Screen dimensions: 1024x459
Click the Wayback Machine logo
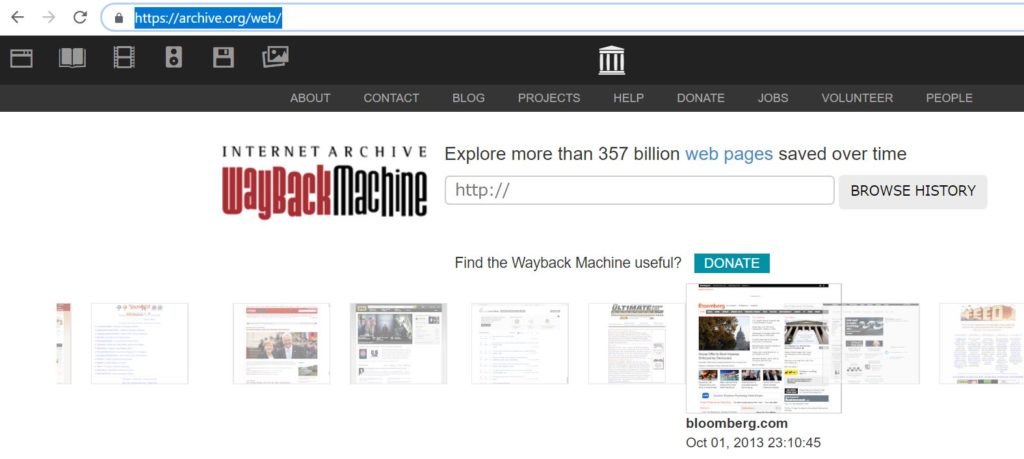pyautogui.click(x=325, y=182)
